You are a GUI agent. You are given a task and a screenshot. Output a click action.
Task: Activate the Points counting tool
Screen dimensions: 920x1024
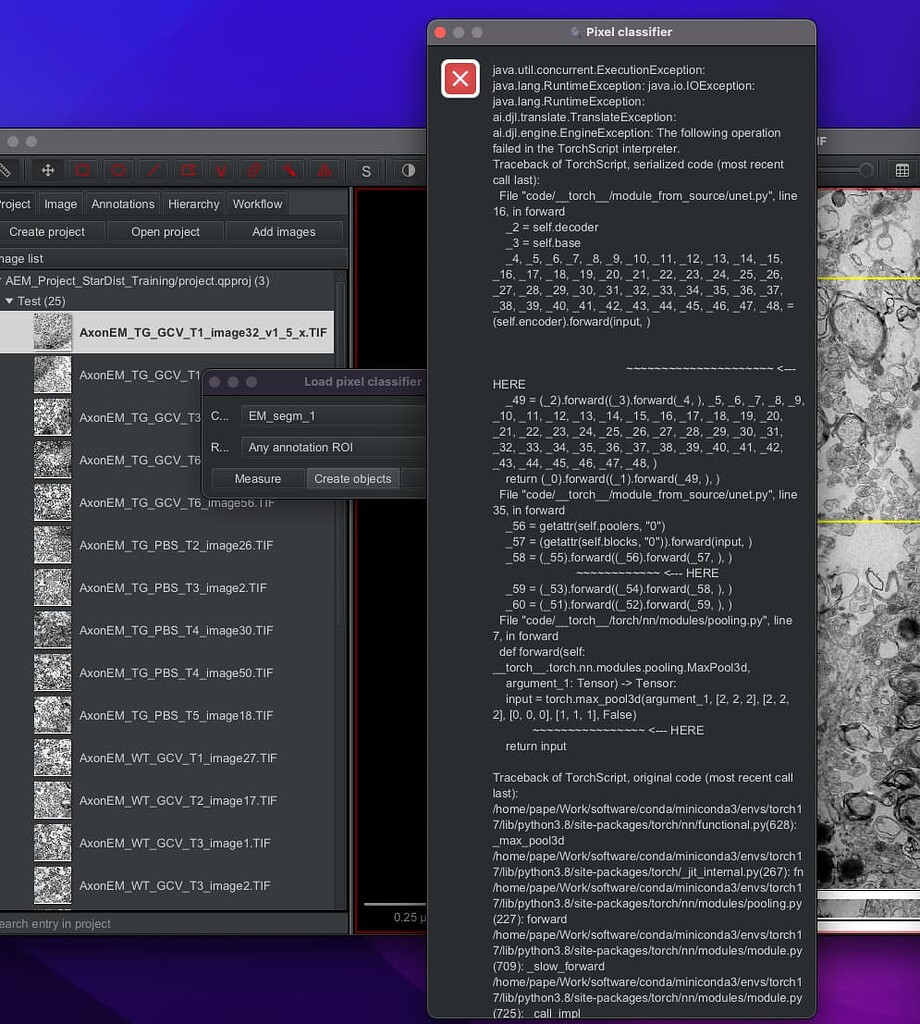[325, 170]
